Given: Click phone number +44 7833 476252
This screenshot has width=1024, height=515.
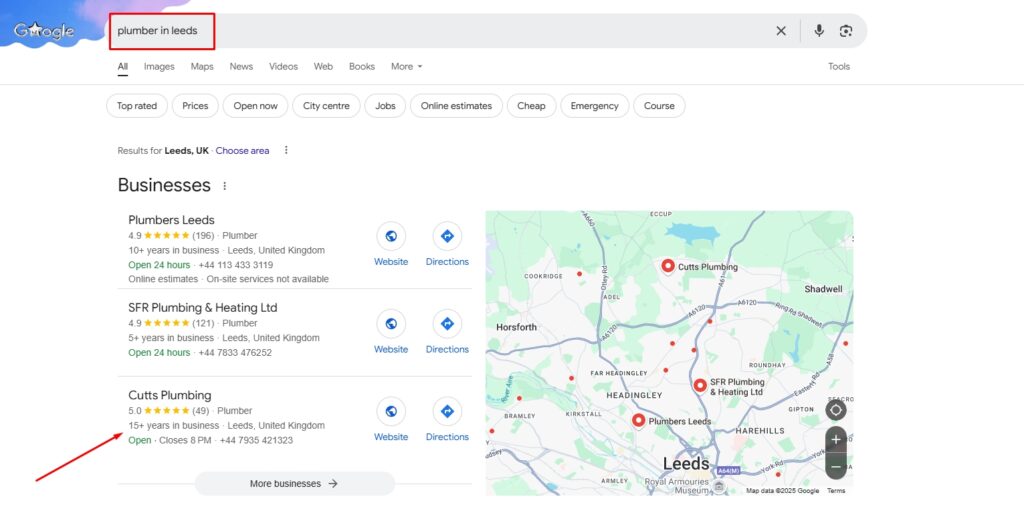Looking at the screenshot, I should tap(235, 352).
